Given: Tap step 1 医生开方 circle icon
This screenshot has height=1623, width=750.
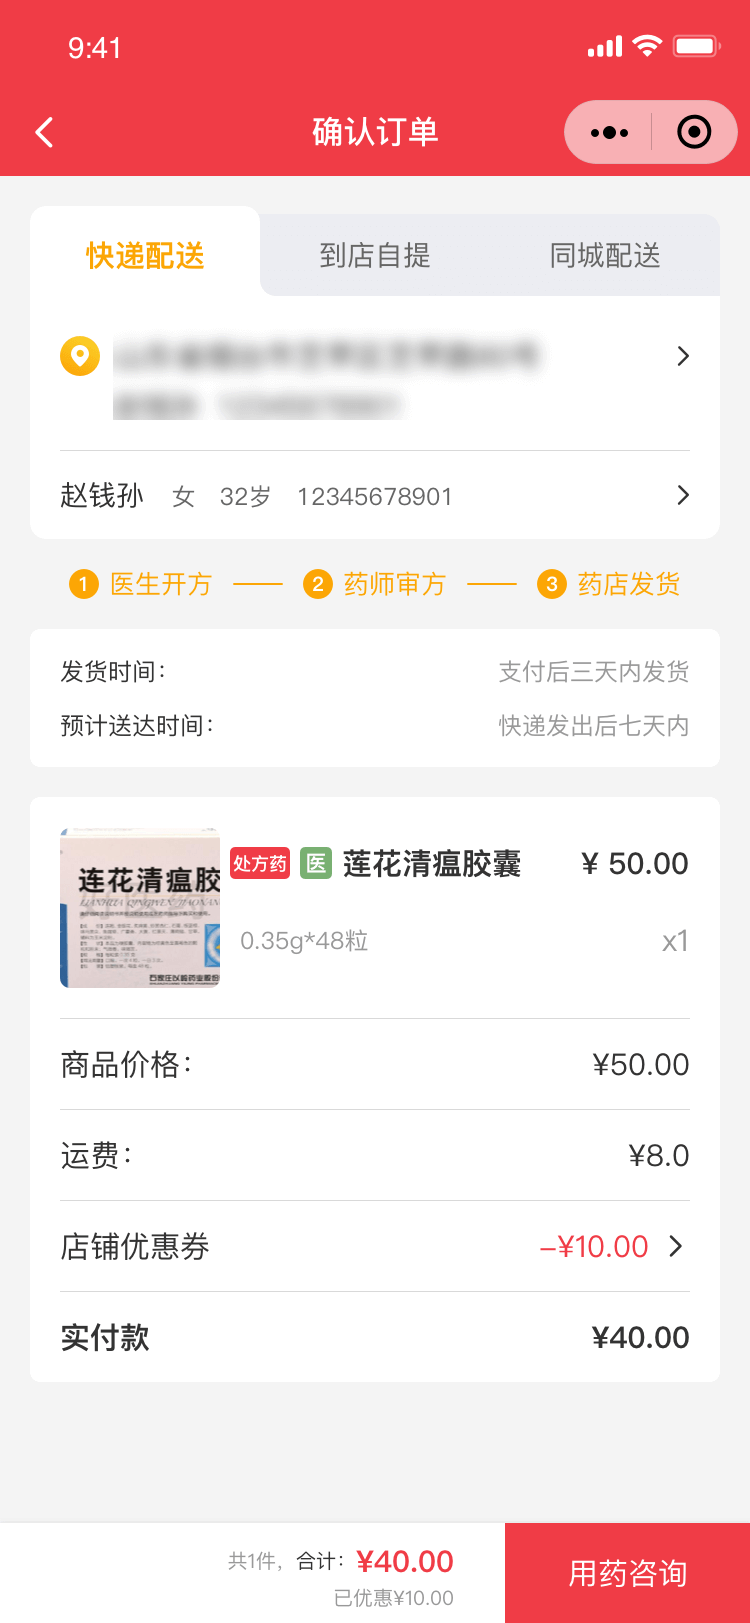Looking at the screenshot, I should coord(84,584).
